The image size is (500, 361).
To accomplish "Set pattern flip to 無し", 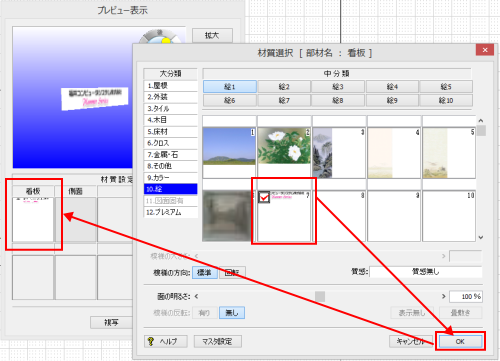I will [x=232, y=313].
